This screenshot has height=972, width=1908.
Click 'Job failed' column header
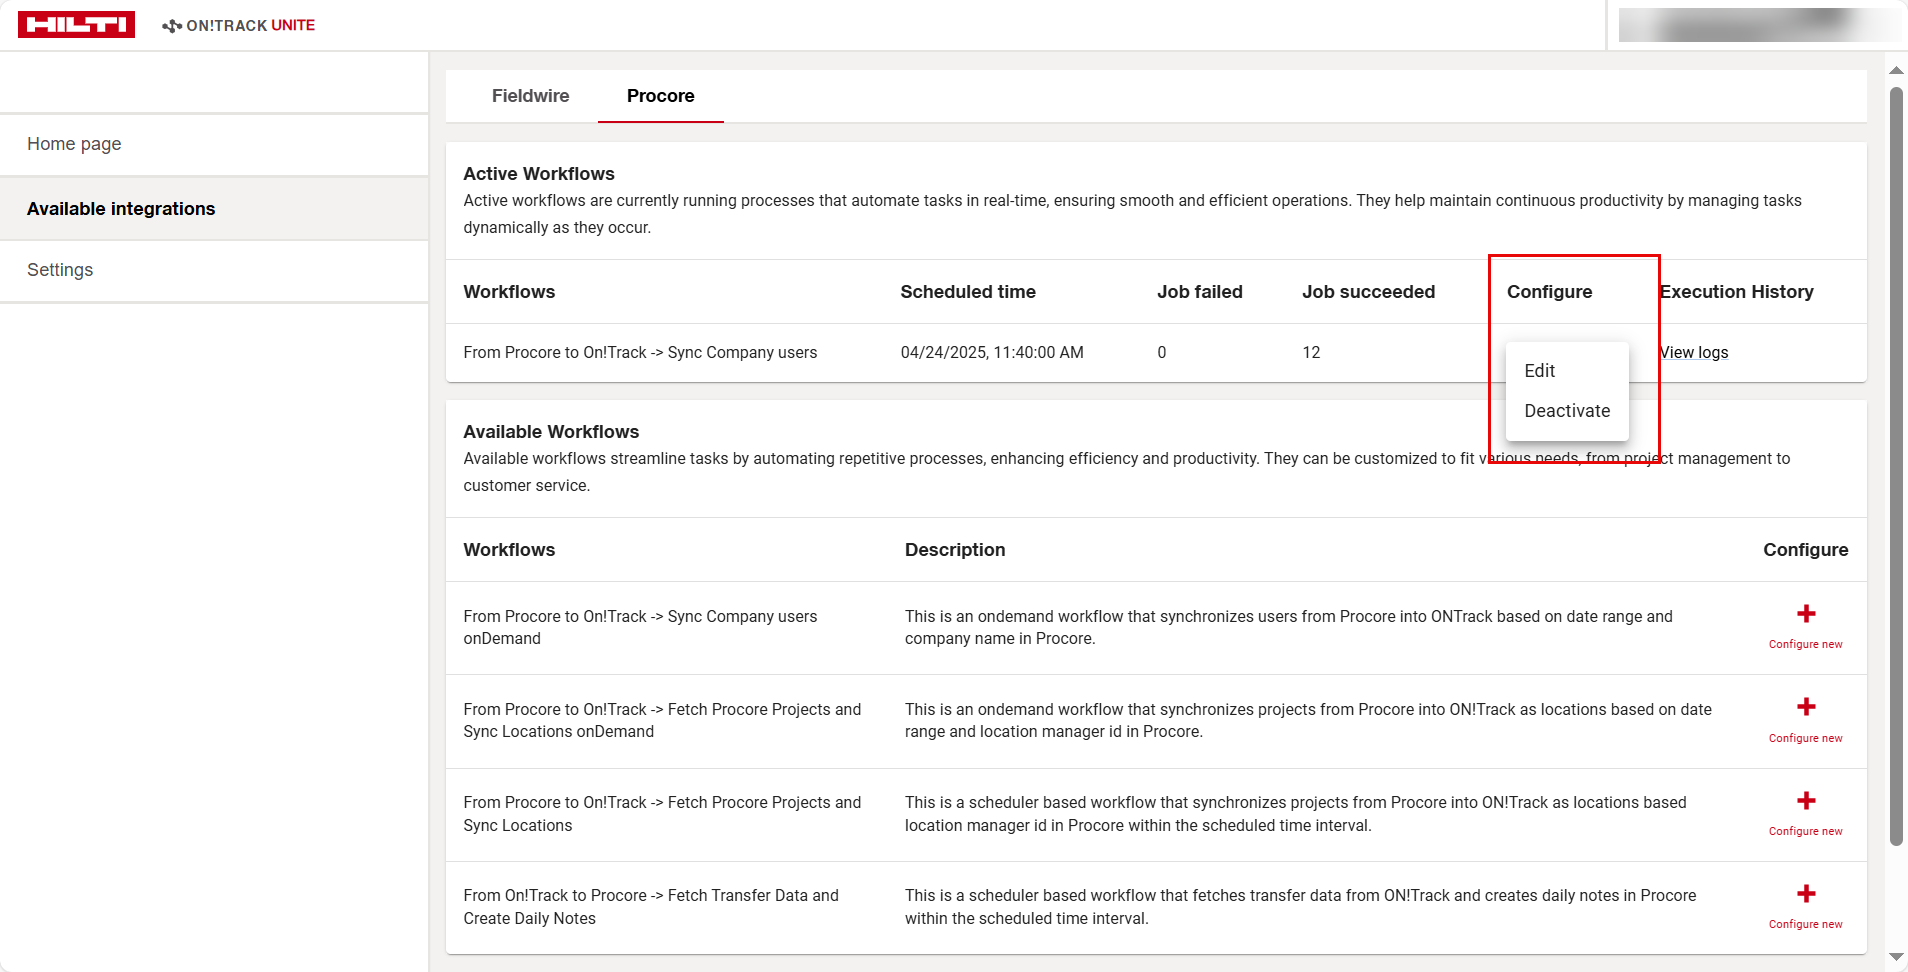(1200, 292)
